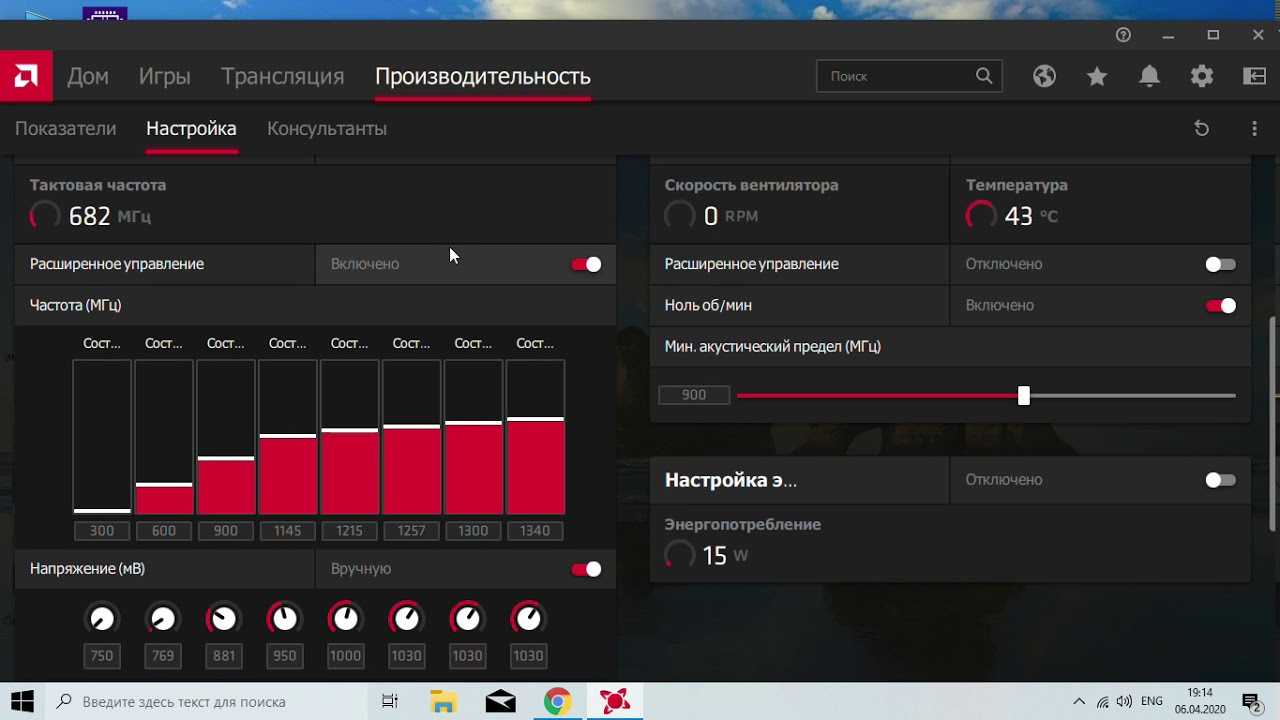The image size is (1280, 720).
Task: Open Mail app from taskbar
Action: 500,701
